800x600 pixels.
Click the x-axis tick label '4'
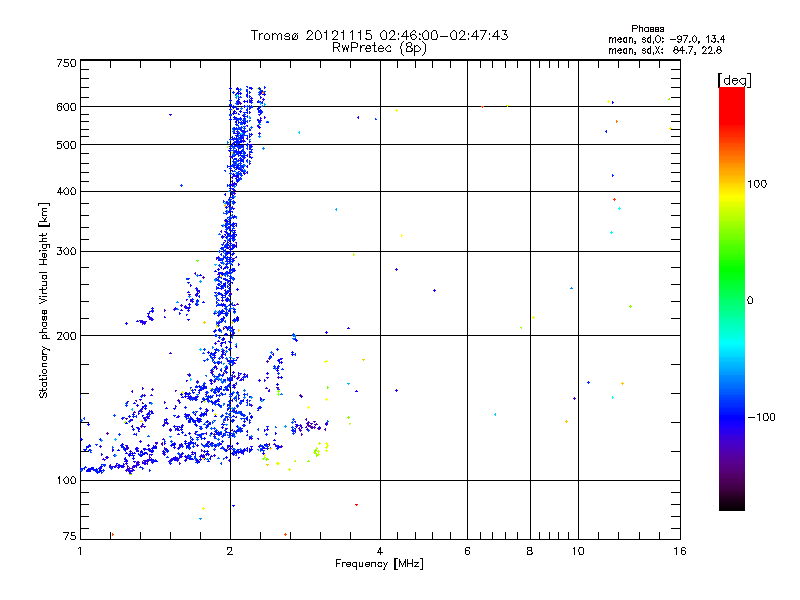click(380, 551)
